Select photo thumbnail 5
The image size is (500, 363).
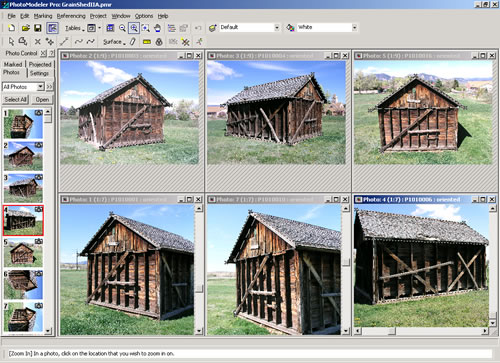(x=23, y=253)
